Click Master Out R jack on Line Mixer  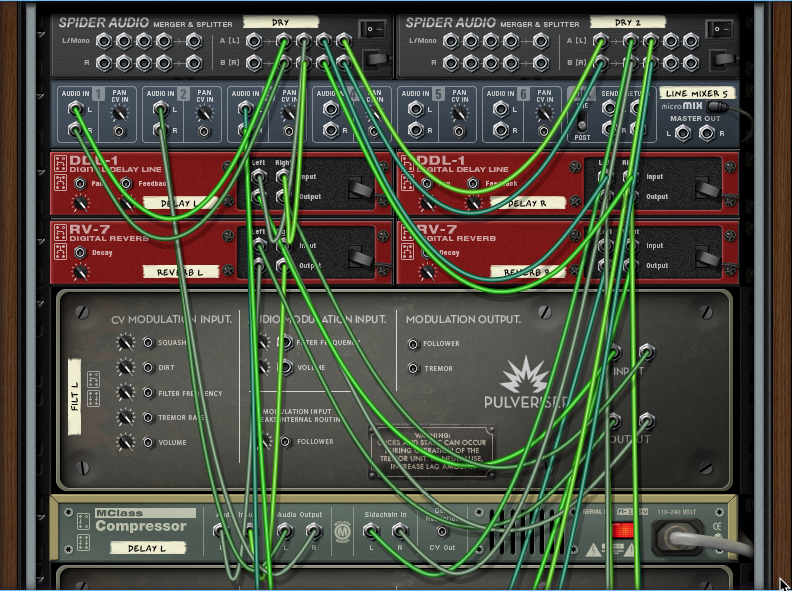(x=707, y=133)
